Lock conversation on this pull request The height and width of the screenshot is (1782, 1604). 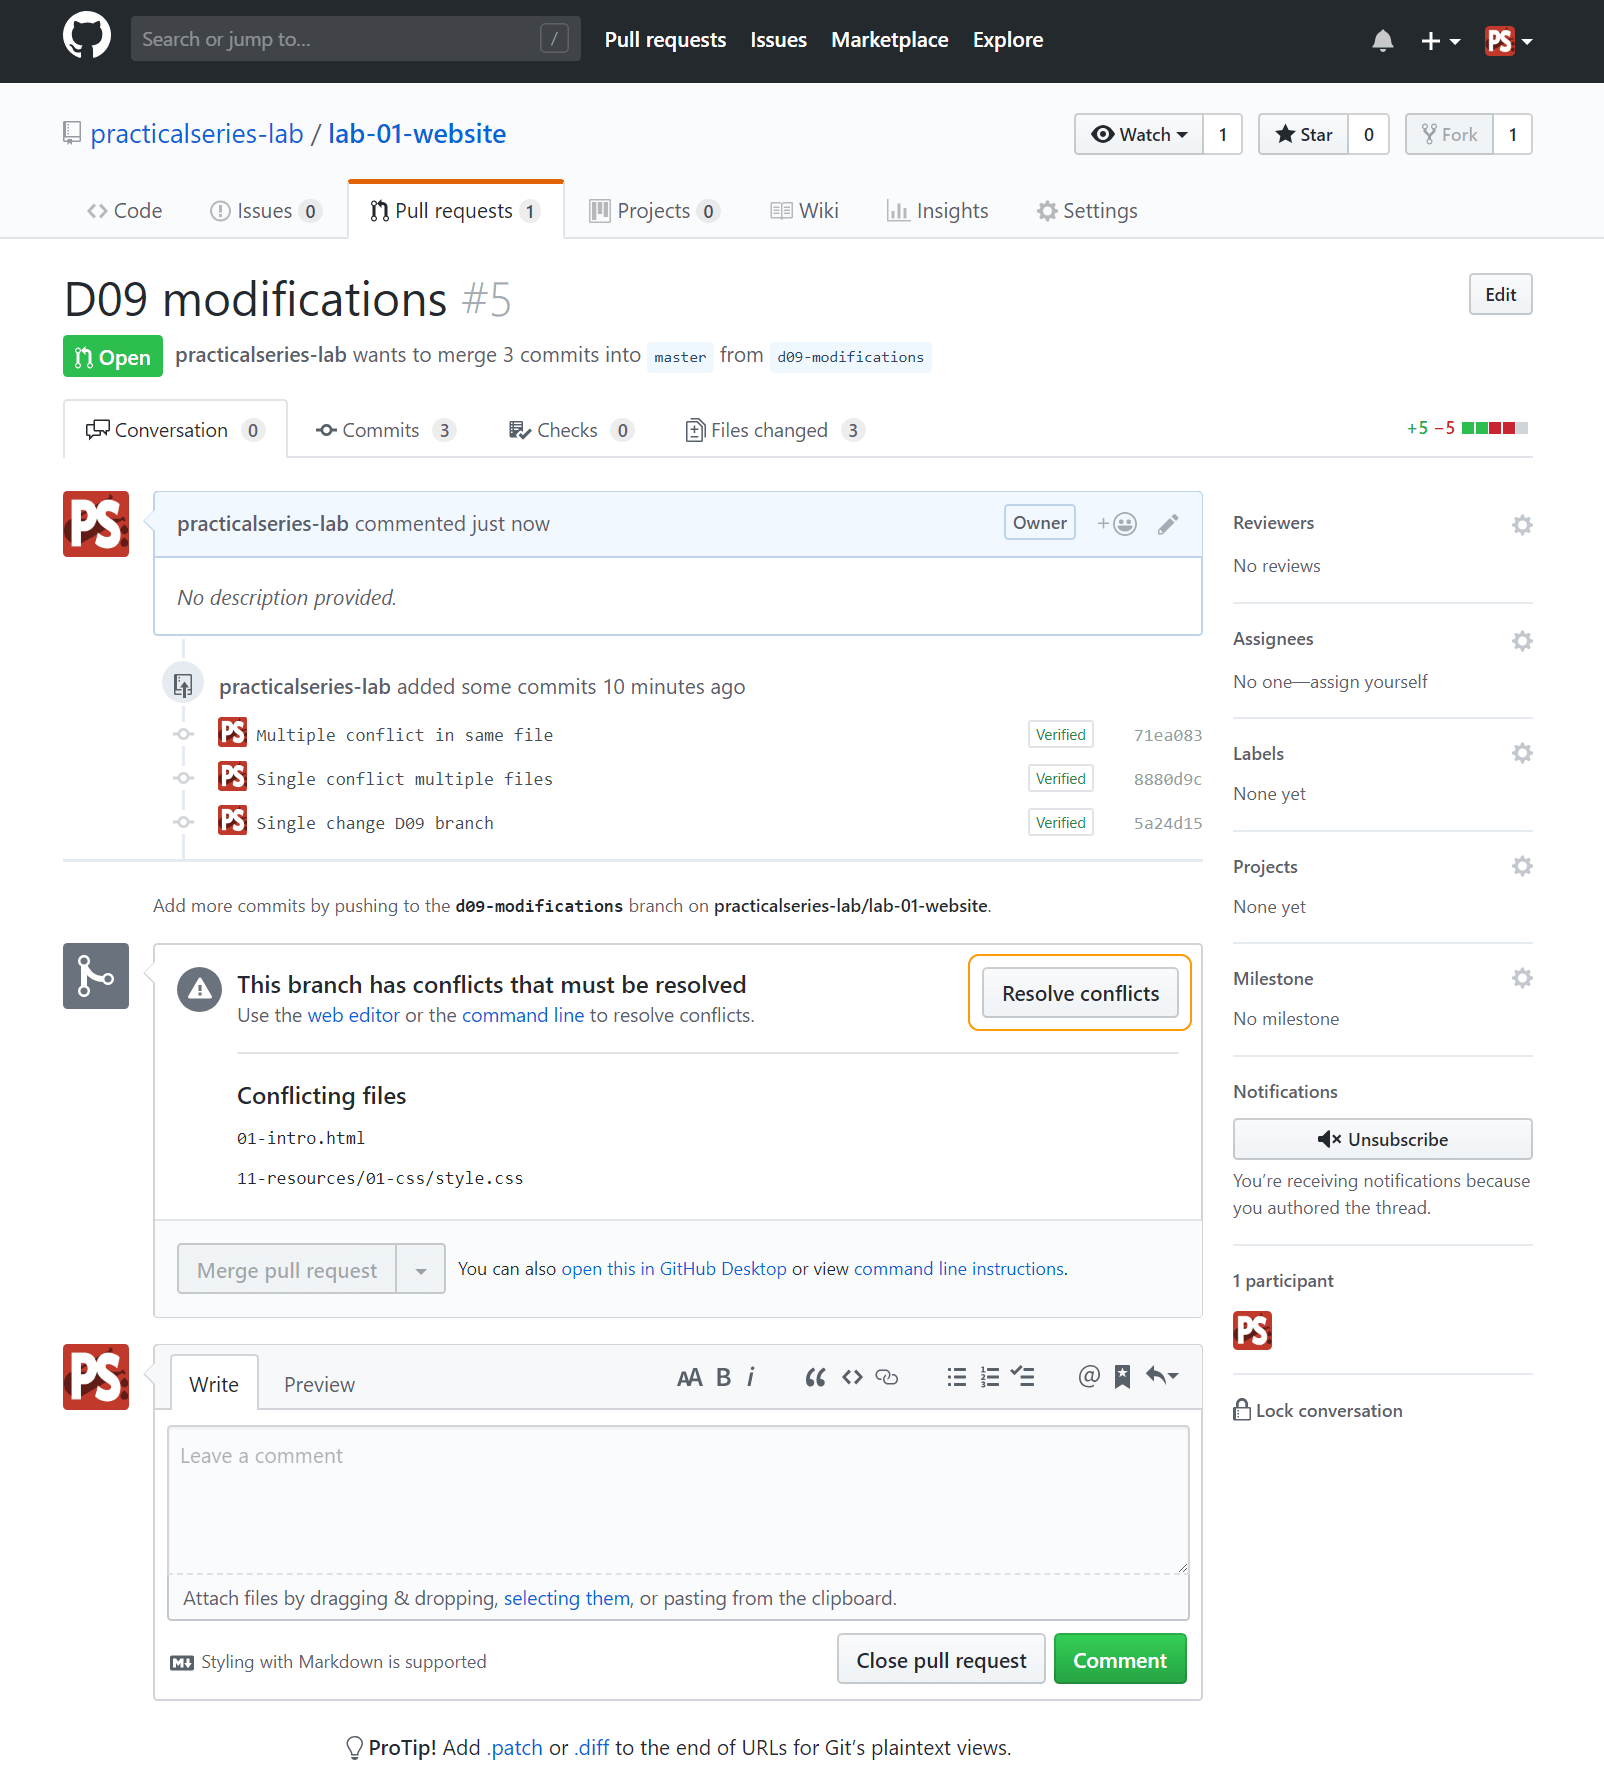pos(1318,1410)
